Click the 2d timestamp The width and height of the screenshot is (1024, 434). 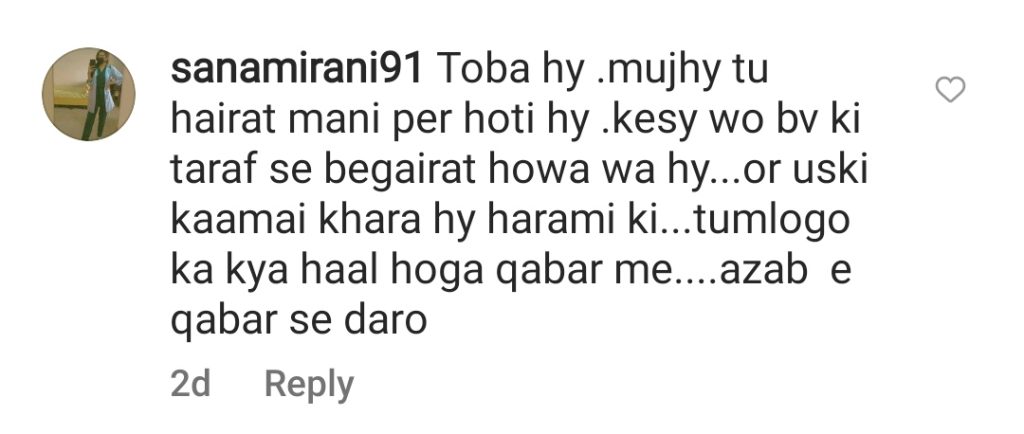click(190, 384)
